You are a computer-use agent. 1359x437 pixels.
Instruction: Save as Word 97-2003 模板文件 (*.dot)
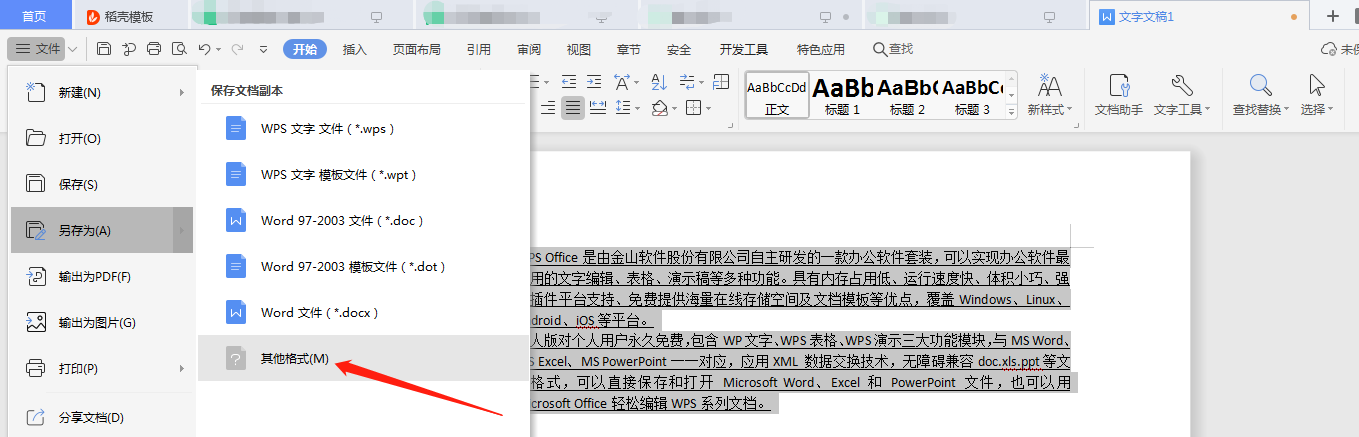[x=363, y=266]
